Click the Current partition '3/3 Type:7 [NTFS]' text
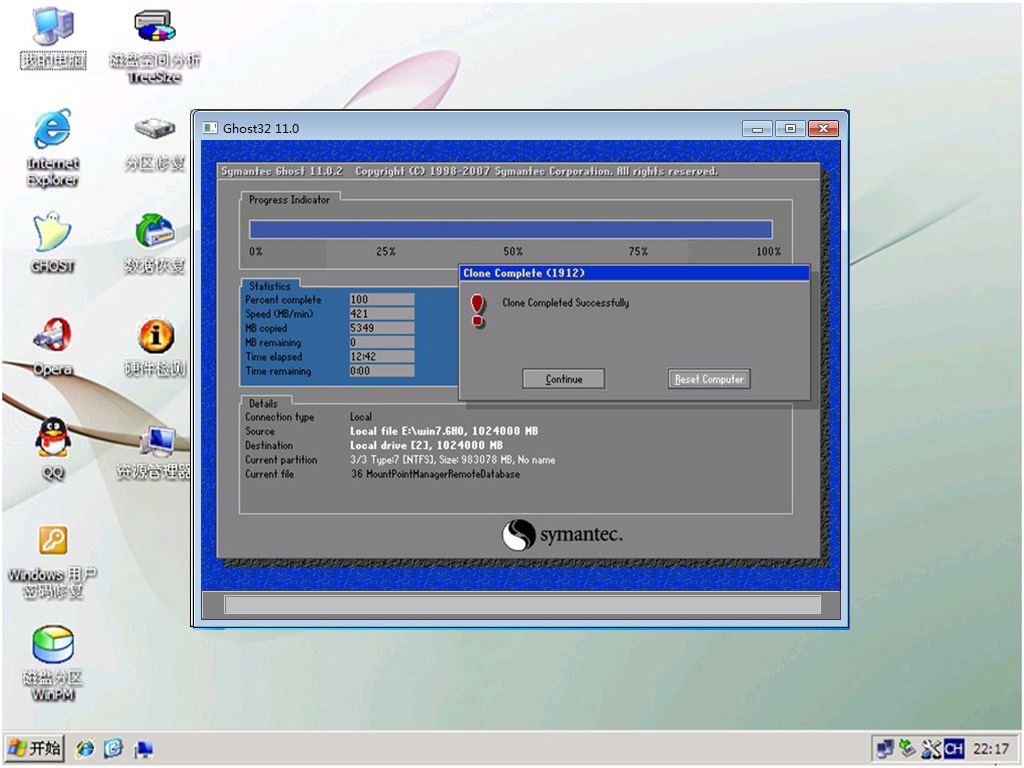The image size is (1024, 768). [x=453, y=460]
